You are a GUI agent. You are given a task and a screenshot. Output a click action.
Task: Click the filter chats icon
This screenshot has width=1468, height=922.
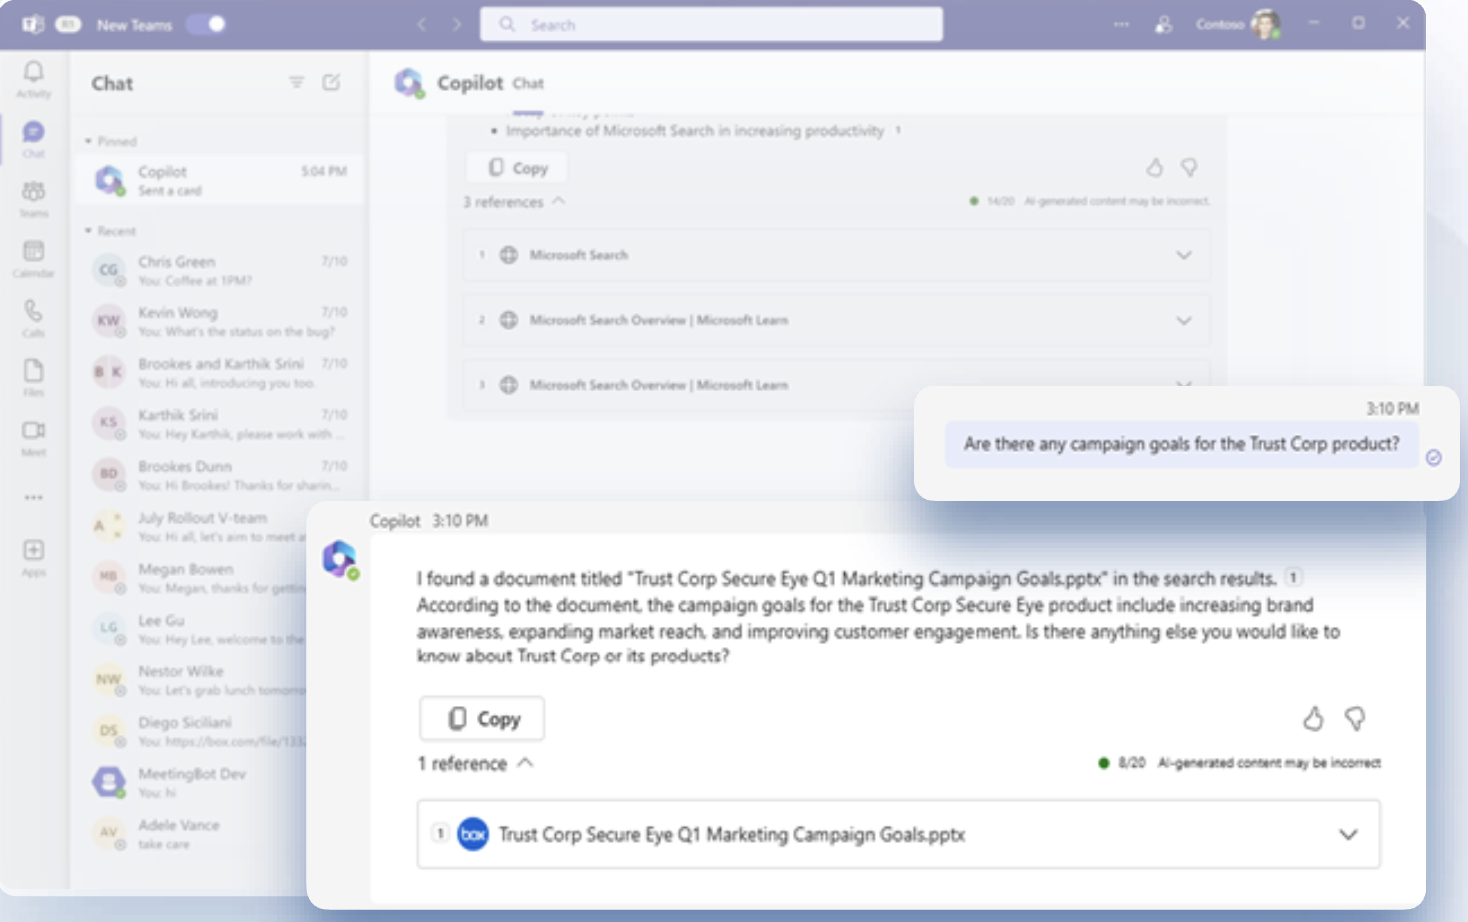[x=297, y=83]
